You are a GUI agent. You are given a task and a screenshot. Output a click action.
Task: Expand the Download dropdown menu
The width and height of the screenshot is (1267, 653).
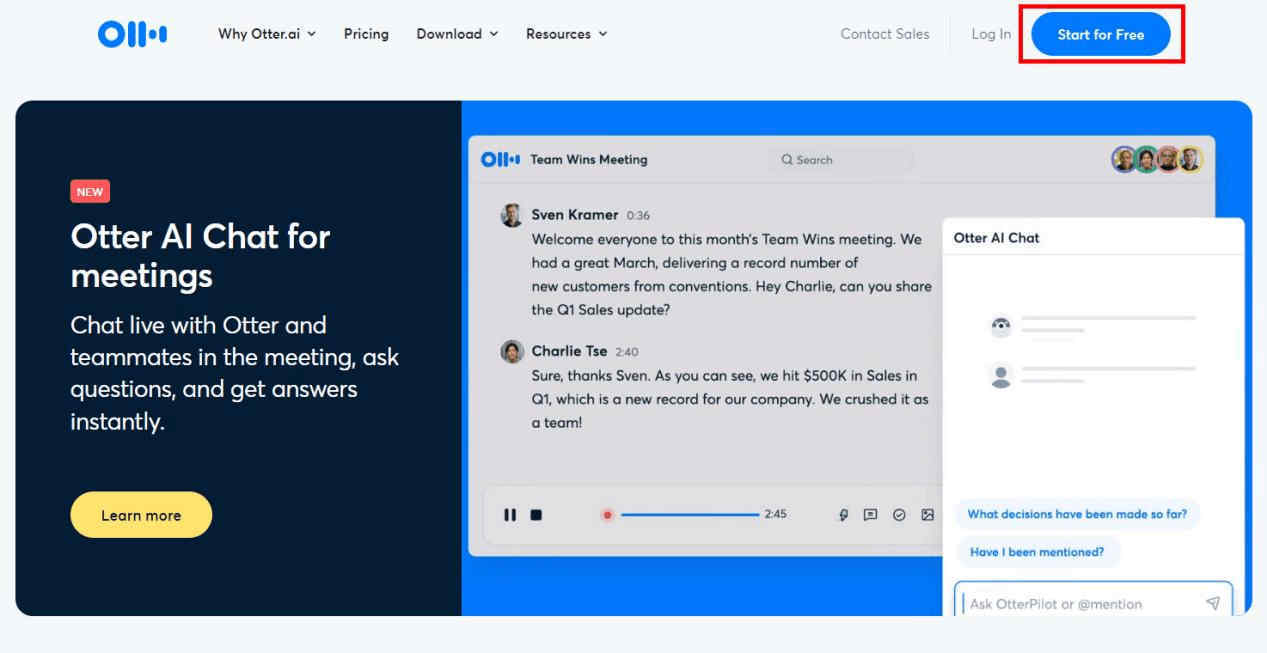(x=457, y=34)
